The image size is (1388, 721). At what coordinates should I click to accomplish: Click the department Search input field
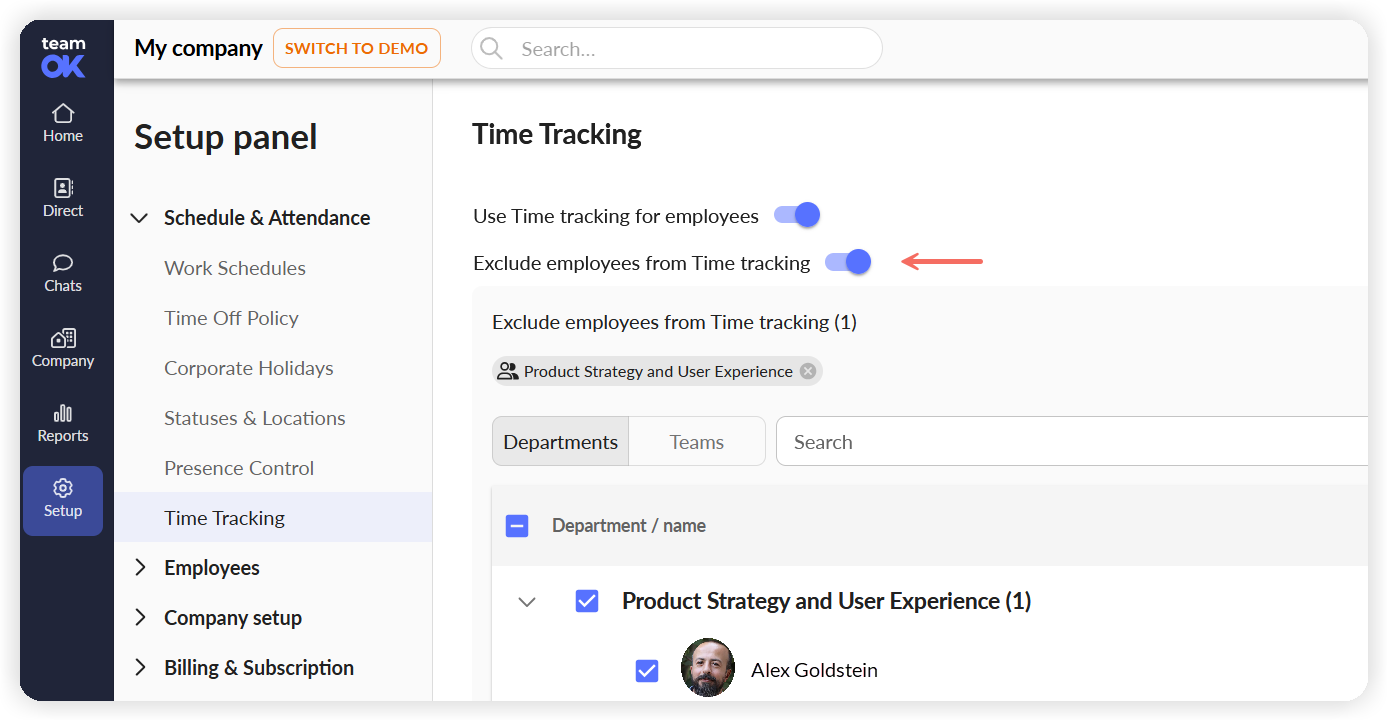1072,442
